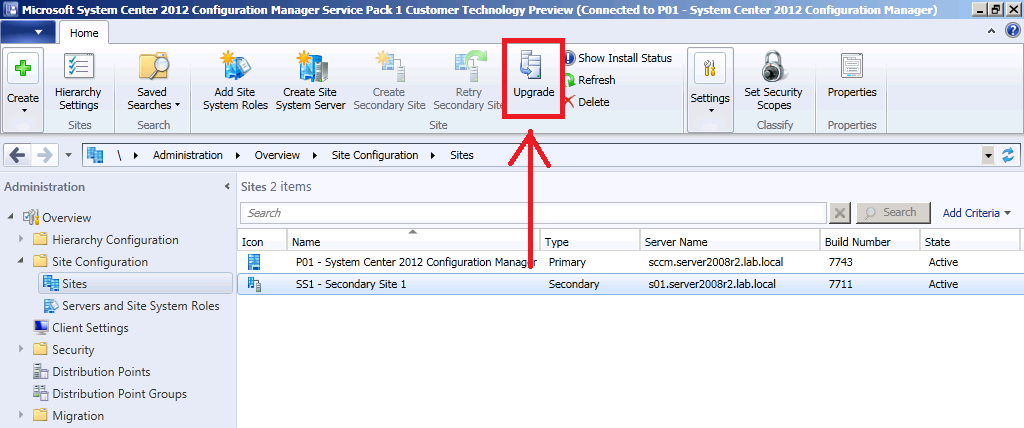
Task: Click Create Site System Server
Action: [311, 83]
